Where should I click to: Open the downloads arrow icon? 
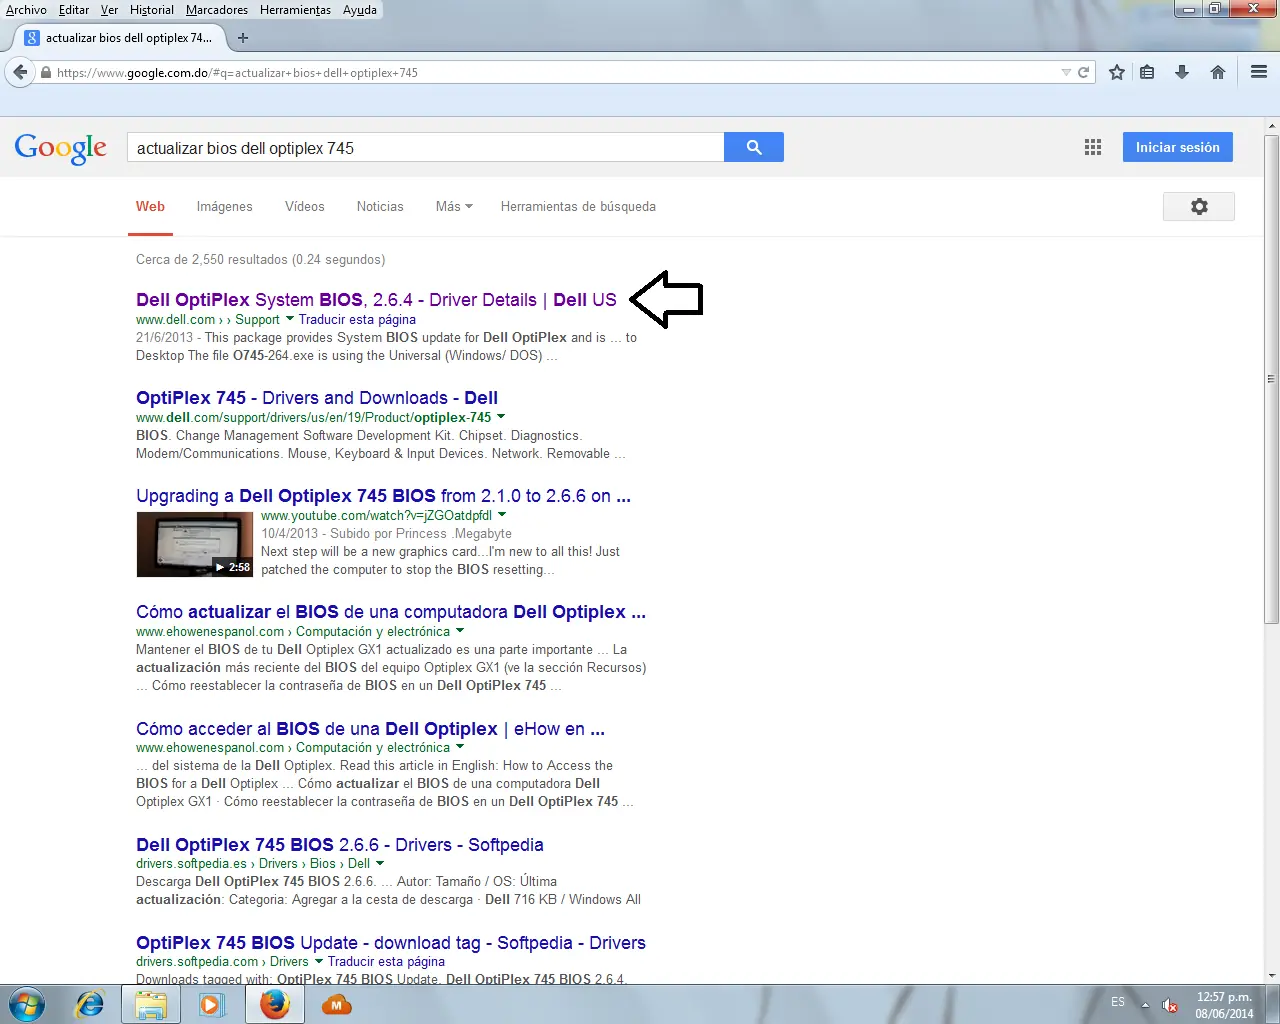(1182, 72)
